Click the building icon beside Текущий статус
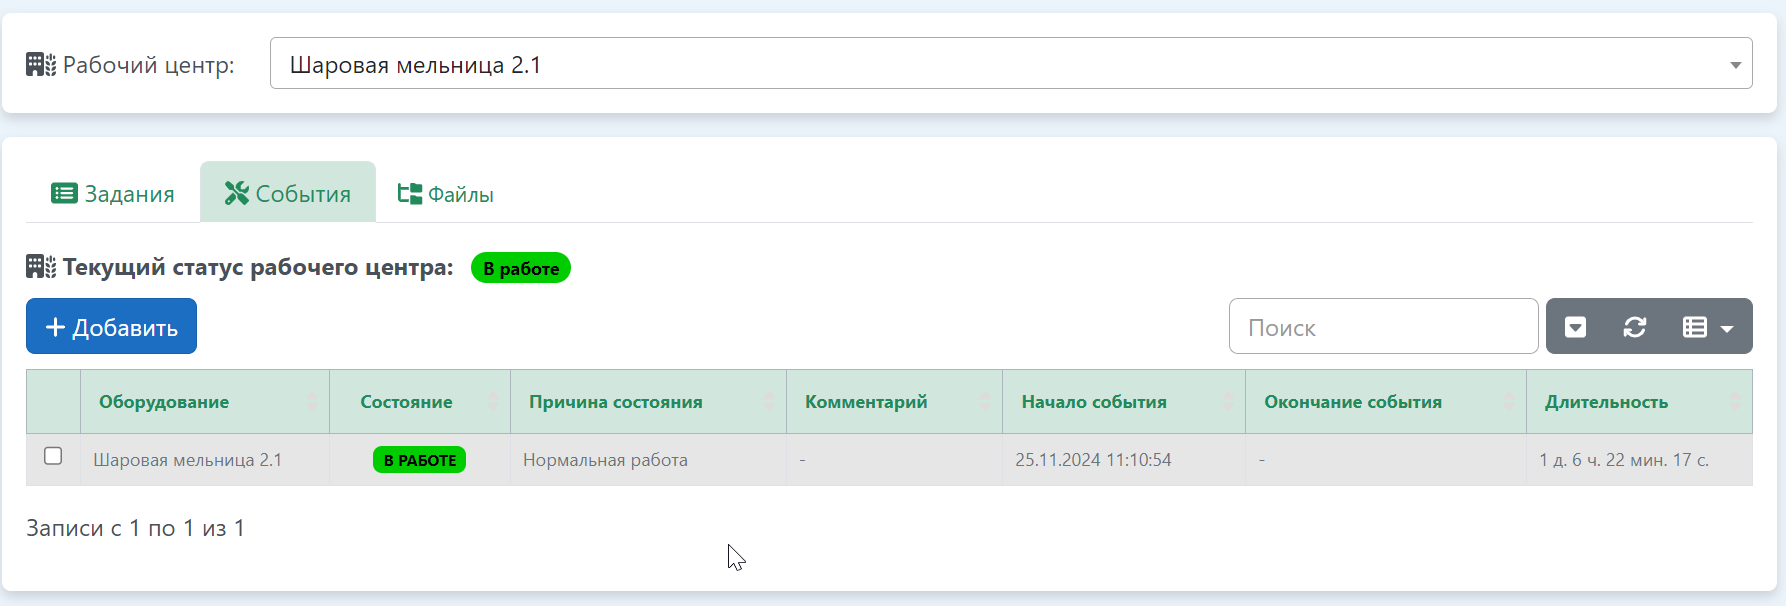 [x=41, y=267]
